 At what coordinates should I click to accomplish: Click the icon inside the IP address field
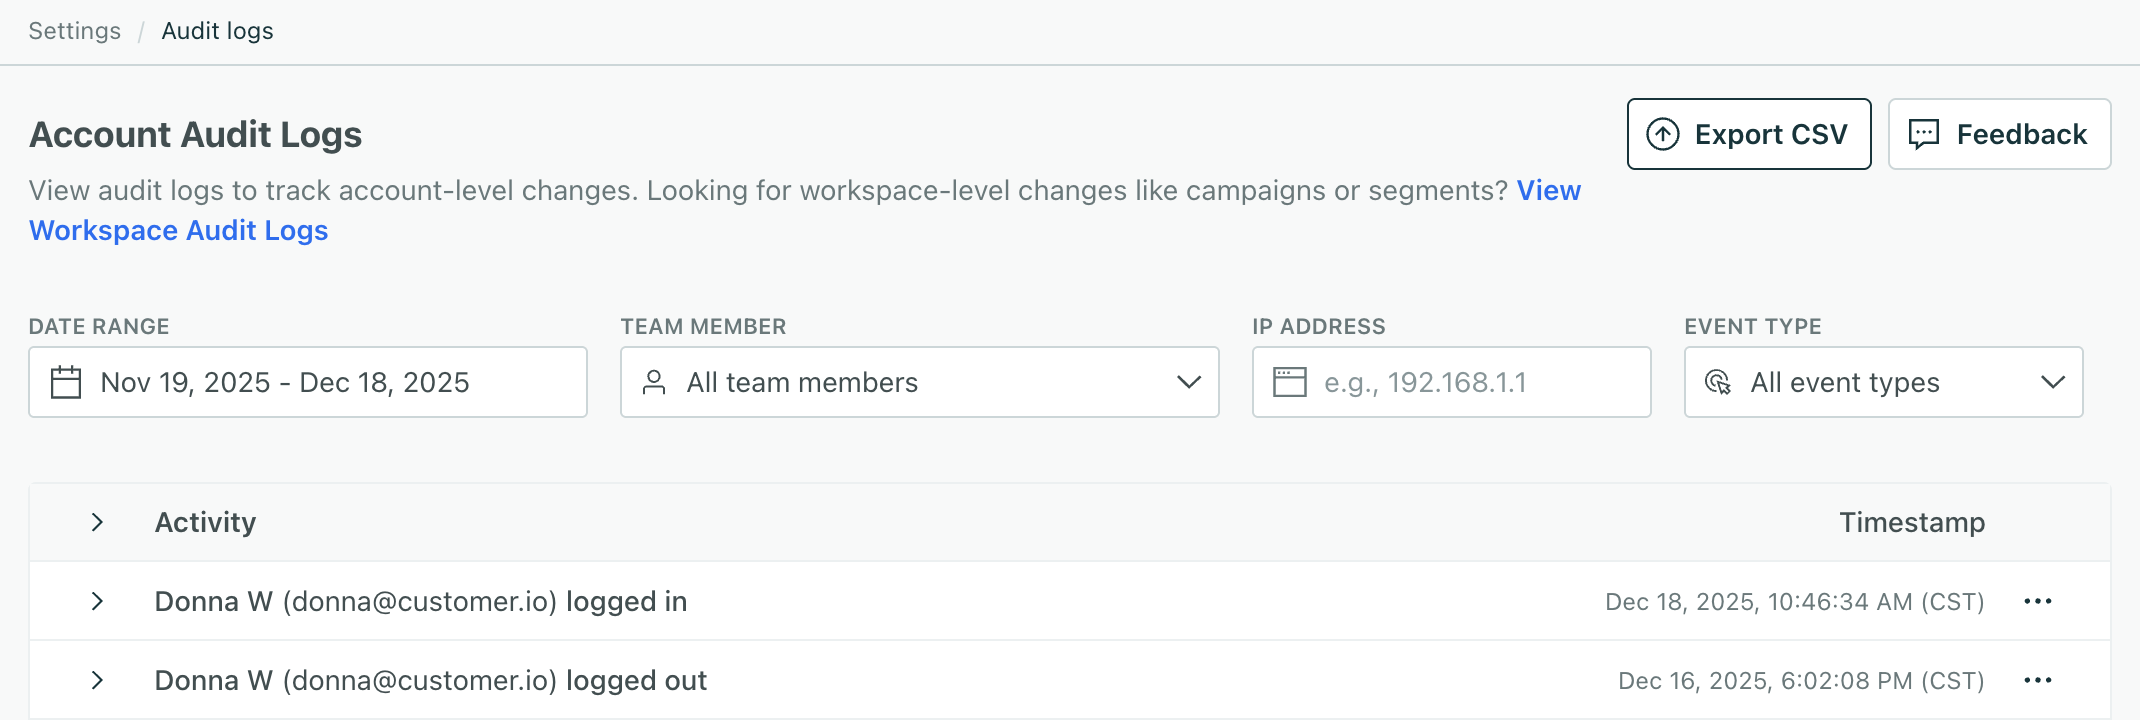[1290, 382]
